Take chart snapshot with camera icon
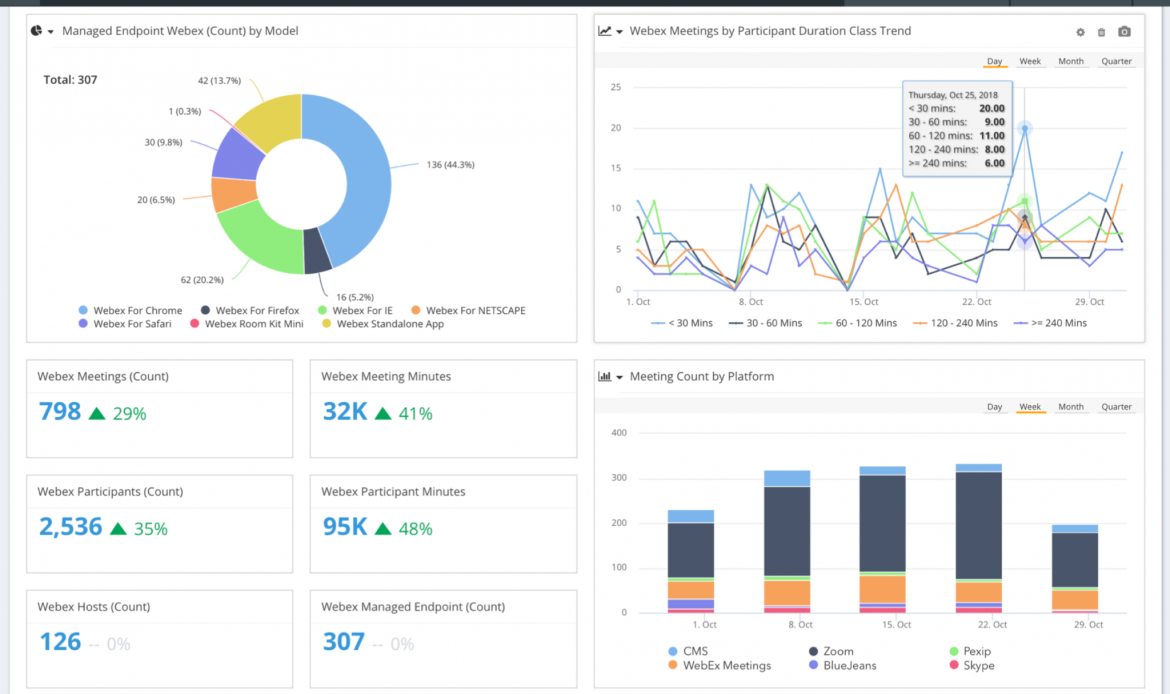The height and width of the screenshot is (694, 1170). [1125, 32]
